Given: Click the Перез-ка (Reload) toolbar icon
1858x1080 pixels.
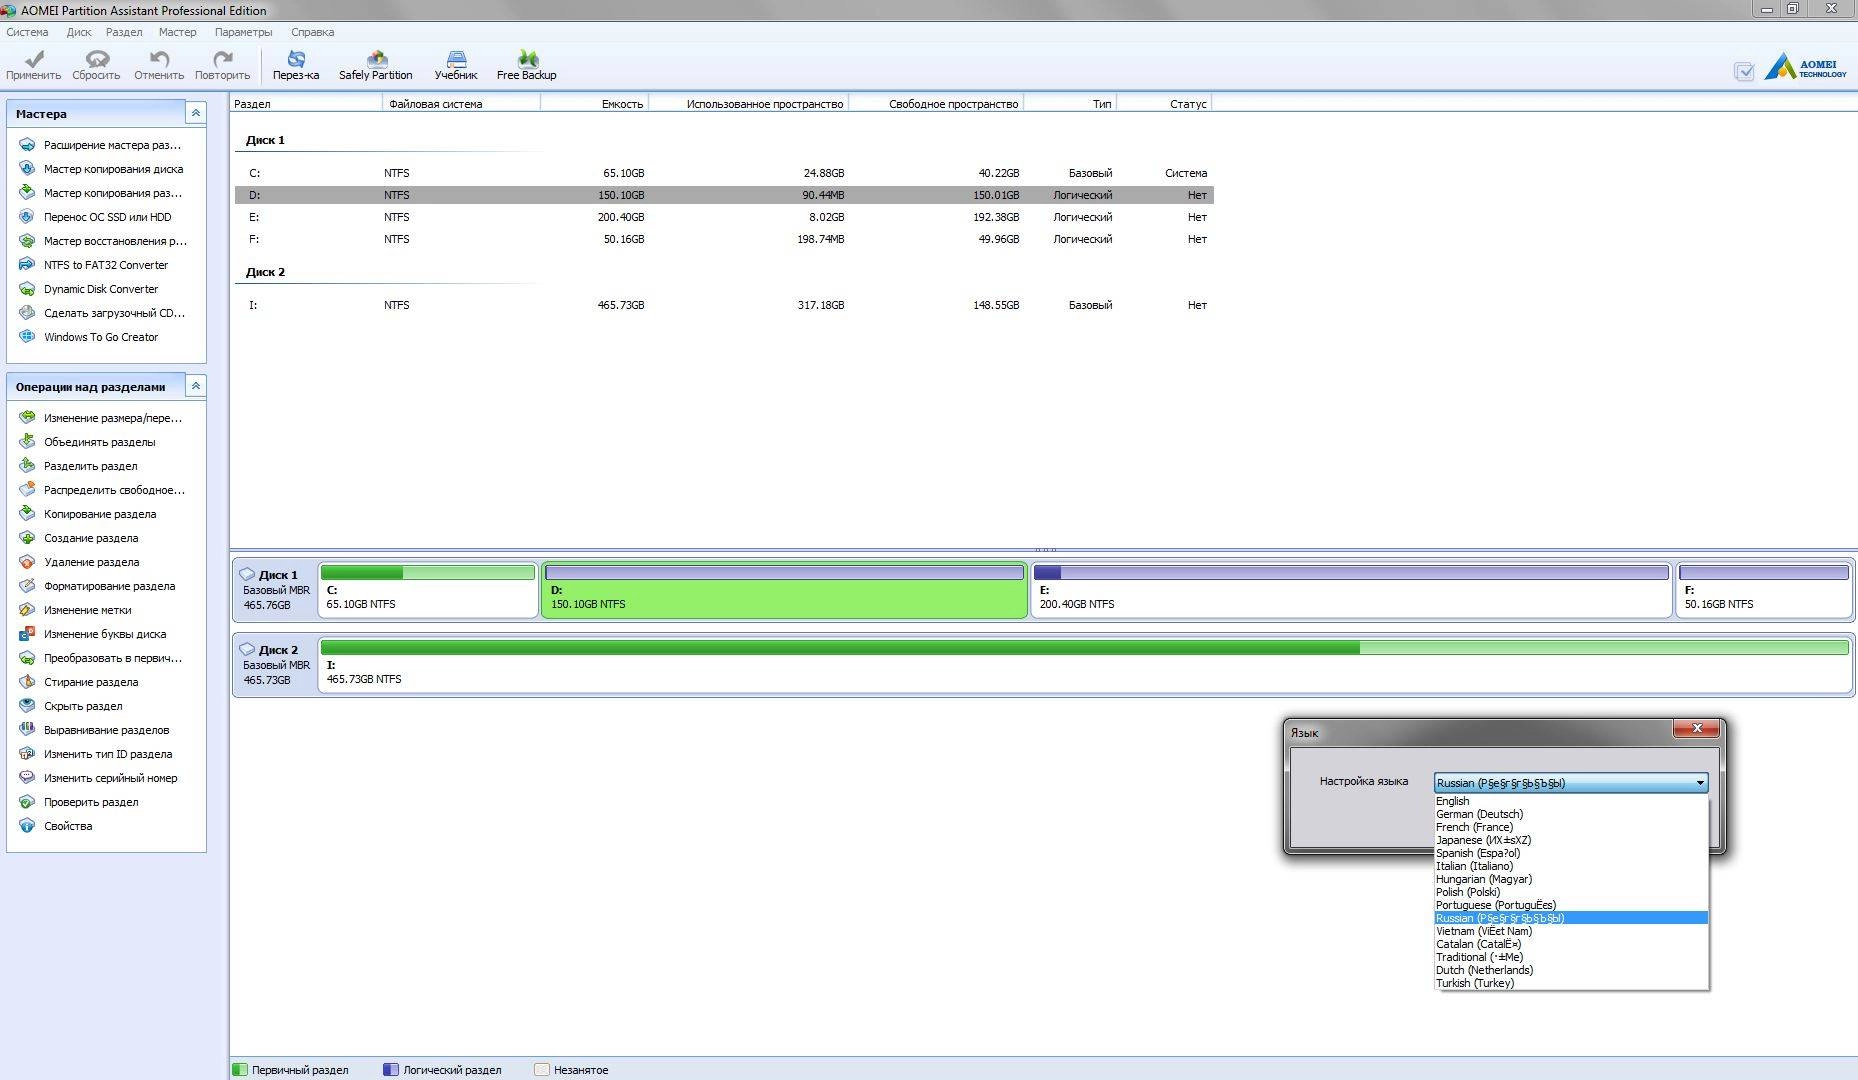Looking at the screenshot, I should [x=296, y=65].
